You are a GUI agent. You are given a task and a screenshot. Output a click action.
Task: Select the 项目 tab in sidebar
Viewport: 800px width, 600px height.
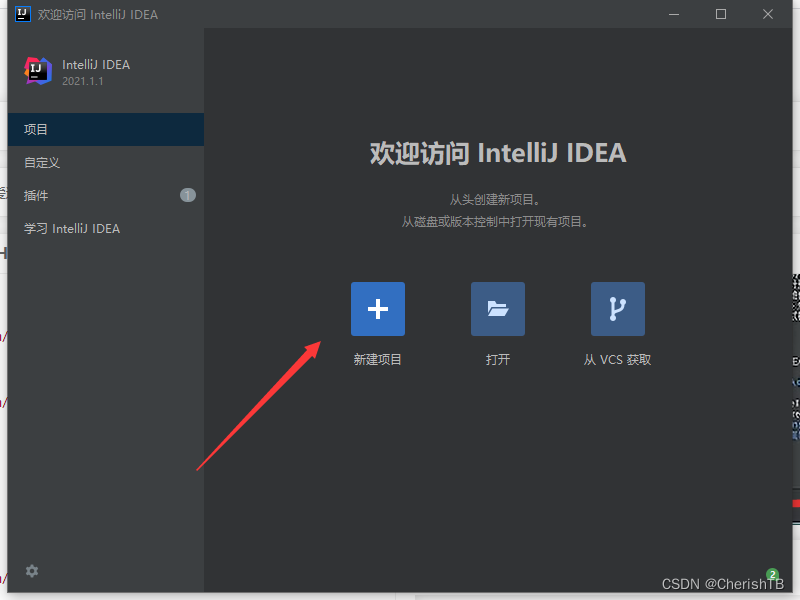[x=106, y=130]
